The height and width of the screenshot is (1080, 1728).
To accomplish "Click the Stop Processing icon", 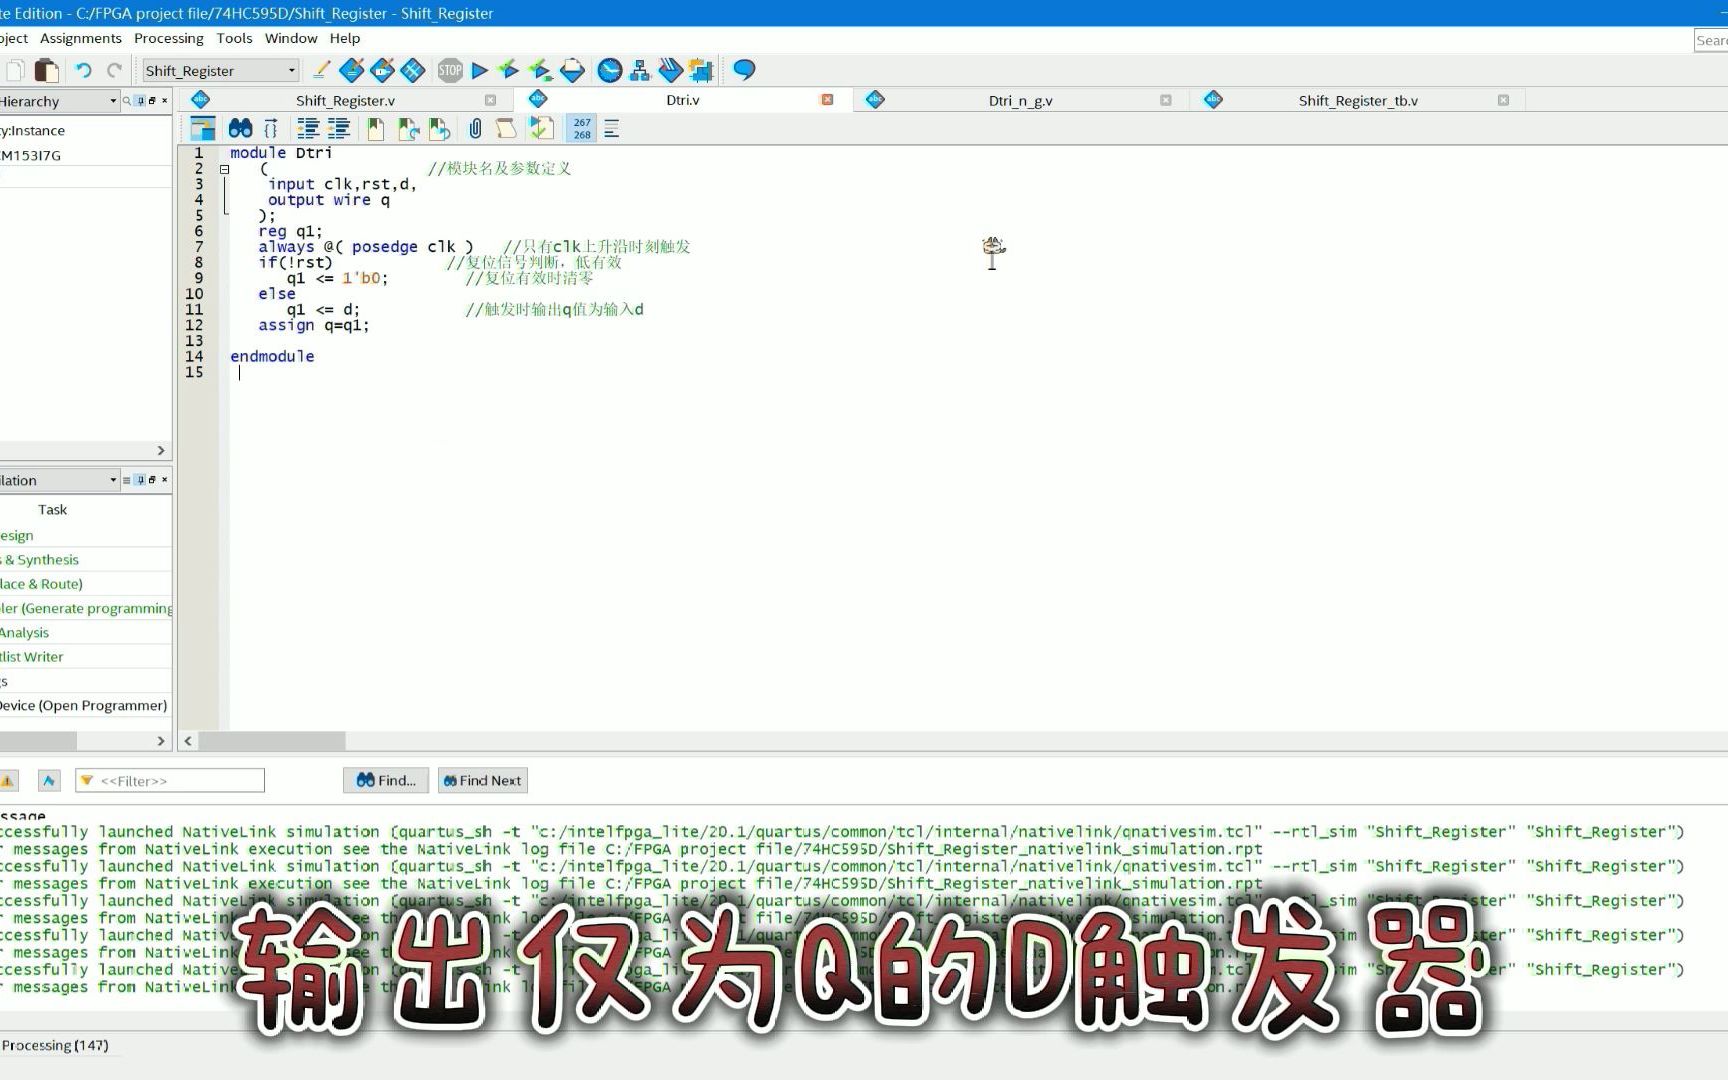I will pyautogui.click(x=450, y=70).
